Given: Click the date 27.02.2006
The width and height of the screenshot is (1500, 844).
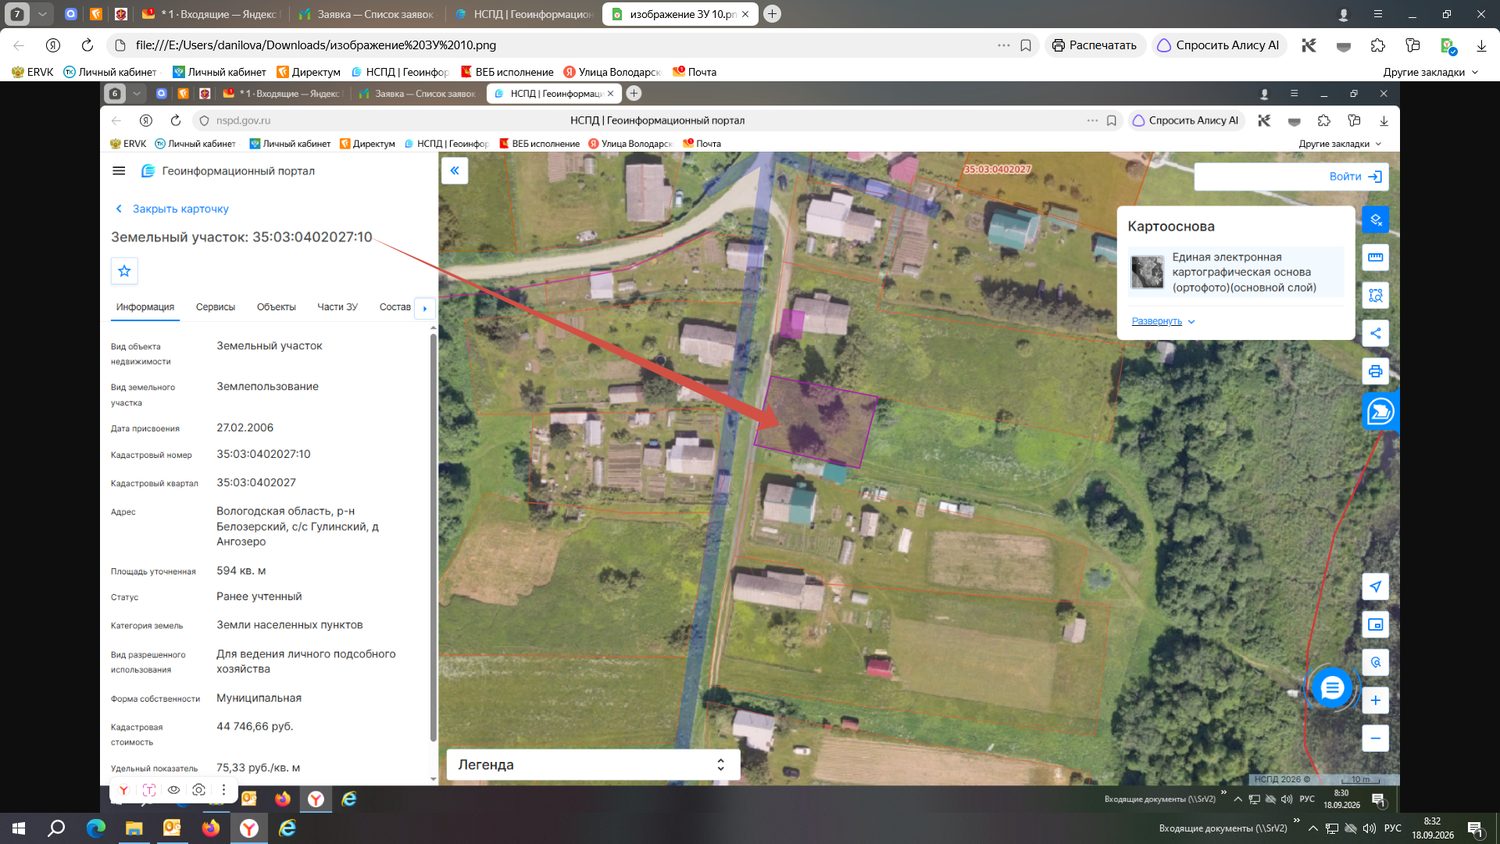Looking at the screenshot, I should point(245,428).
